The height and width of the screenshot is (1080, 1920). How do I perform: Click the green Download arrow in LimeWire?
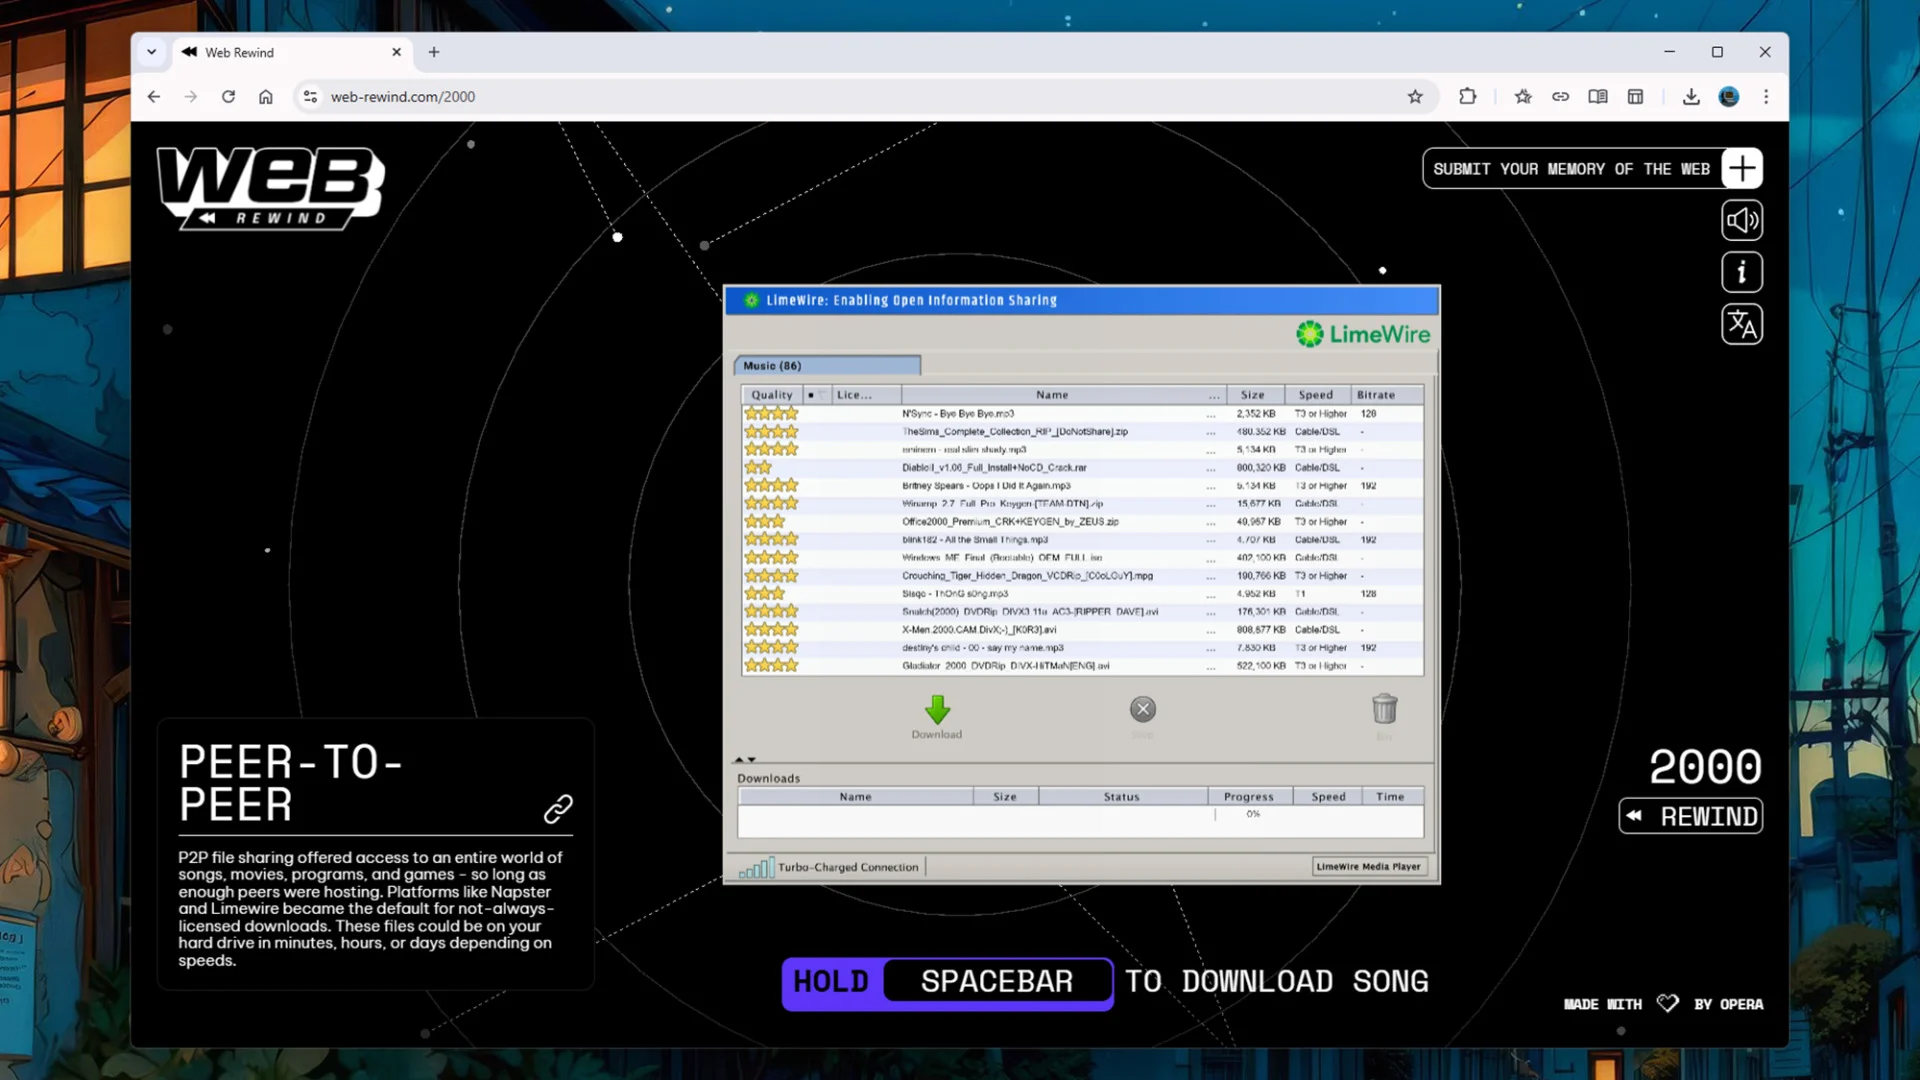[937, 710]
